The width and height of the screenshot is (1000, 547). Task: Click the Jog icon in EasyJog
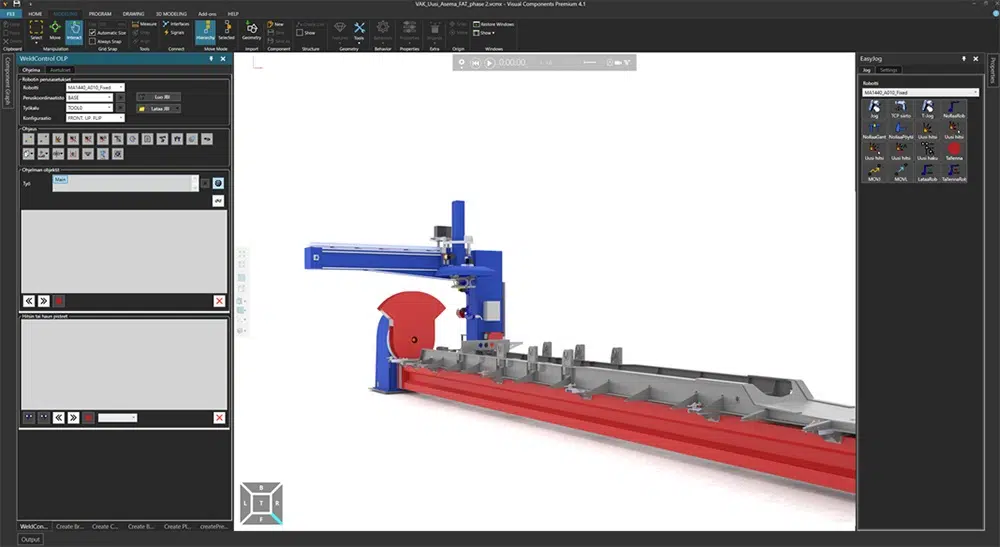[874, 110]
